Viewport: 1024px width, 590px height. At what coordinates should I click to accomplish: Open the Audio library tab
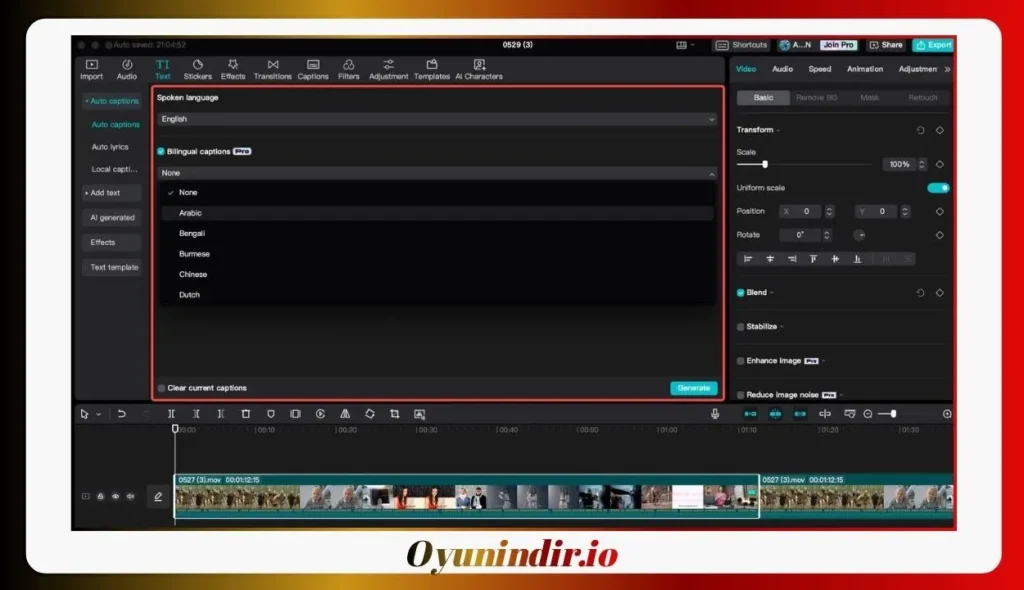click(x=127, y=69)
